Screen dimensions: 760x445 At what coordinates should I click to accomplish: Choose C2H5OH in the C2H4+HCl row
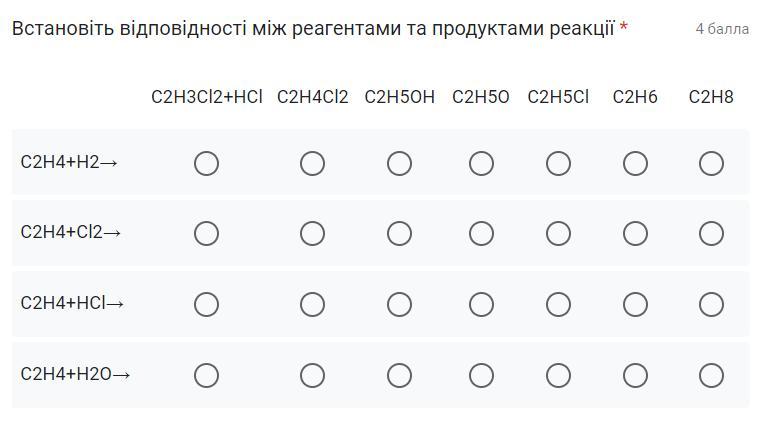[399, 304]
